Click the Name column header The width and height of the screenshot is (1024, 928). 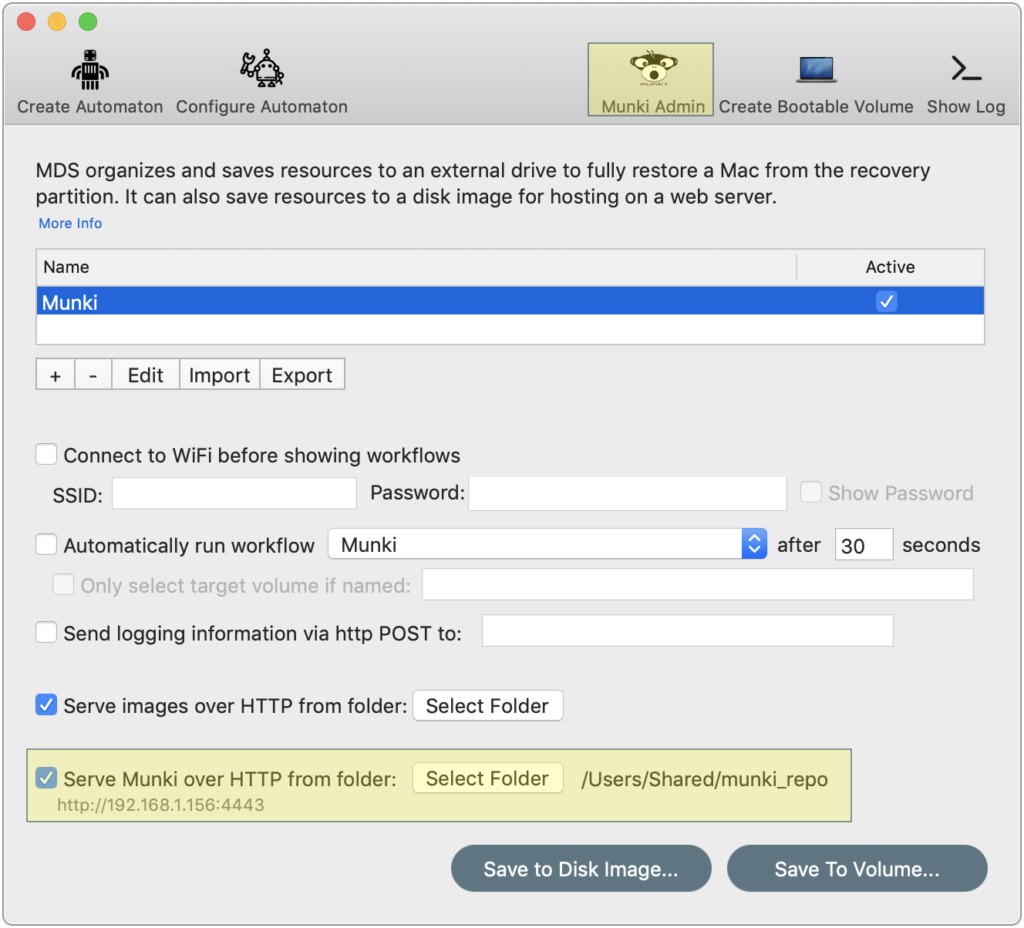pyautogui.click(x=417, y=267)
